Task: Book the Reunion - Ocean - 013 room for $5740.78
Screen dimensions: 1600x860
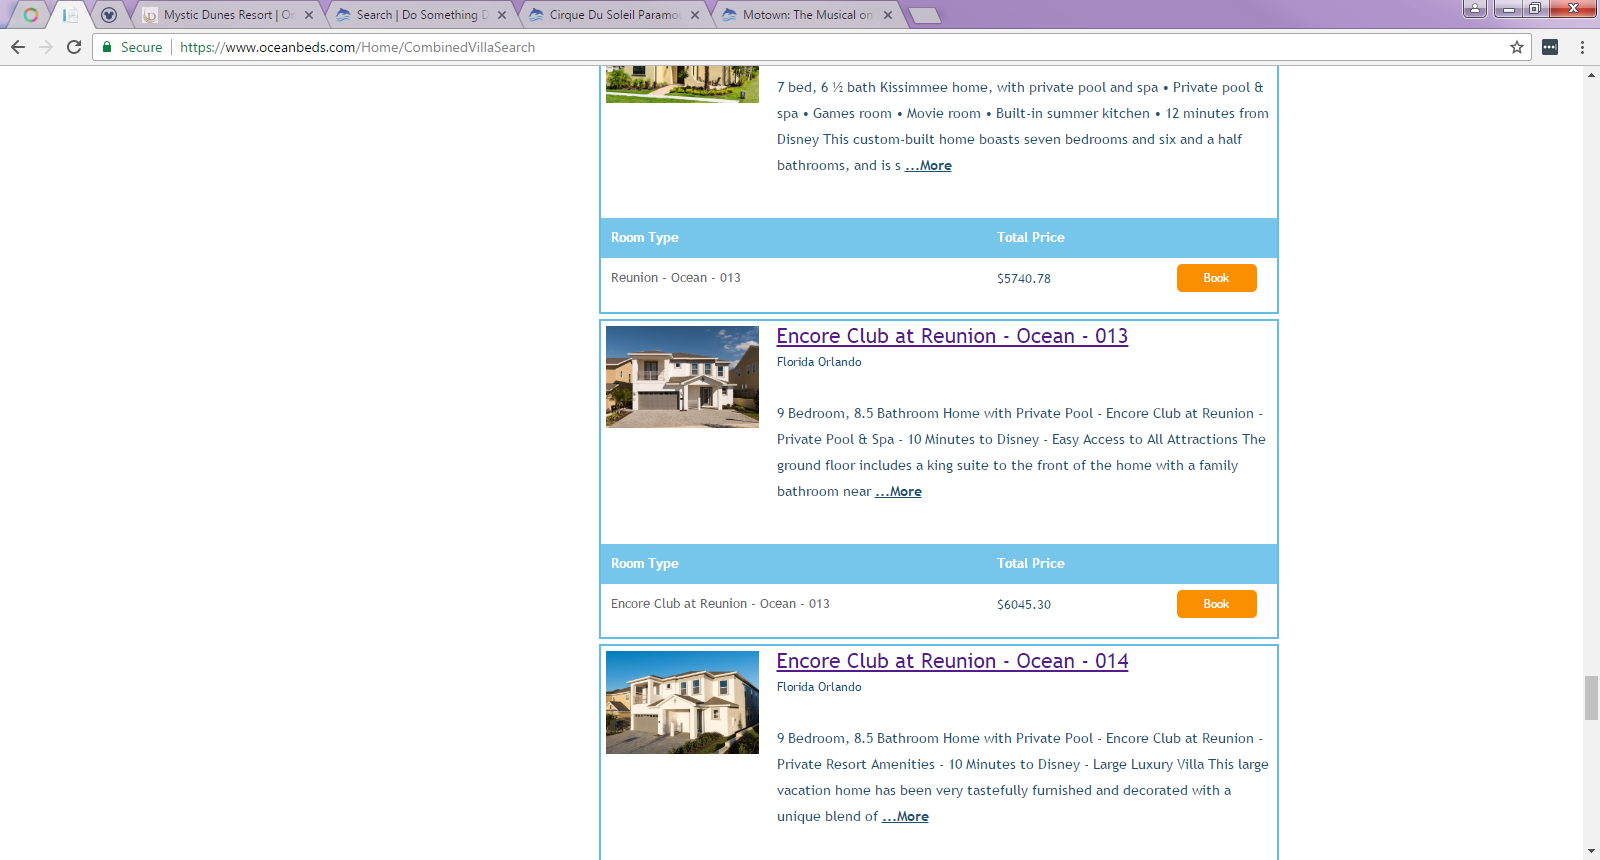Action: [x=1216, y=278]
